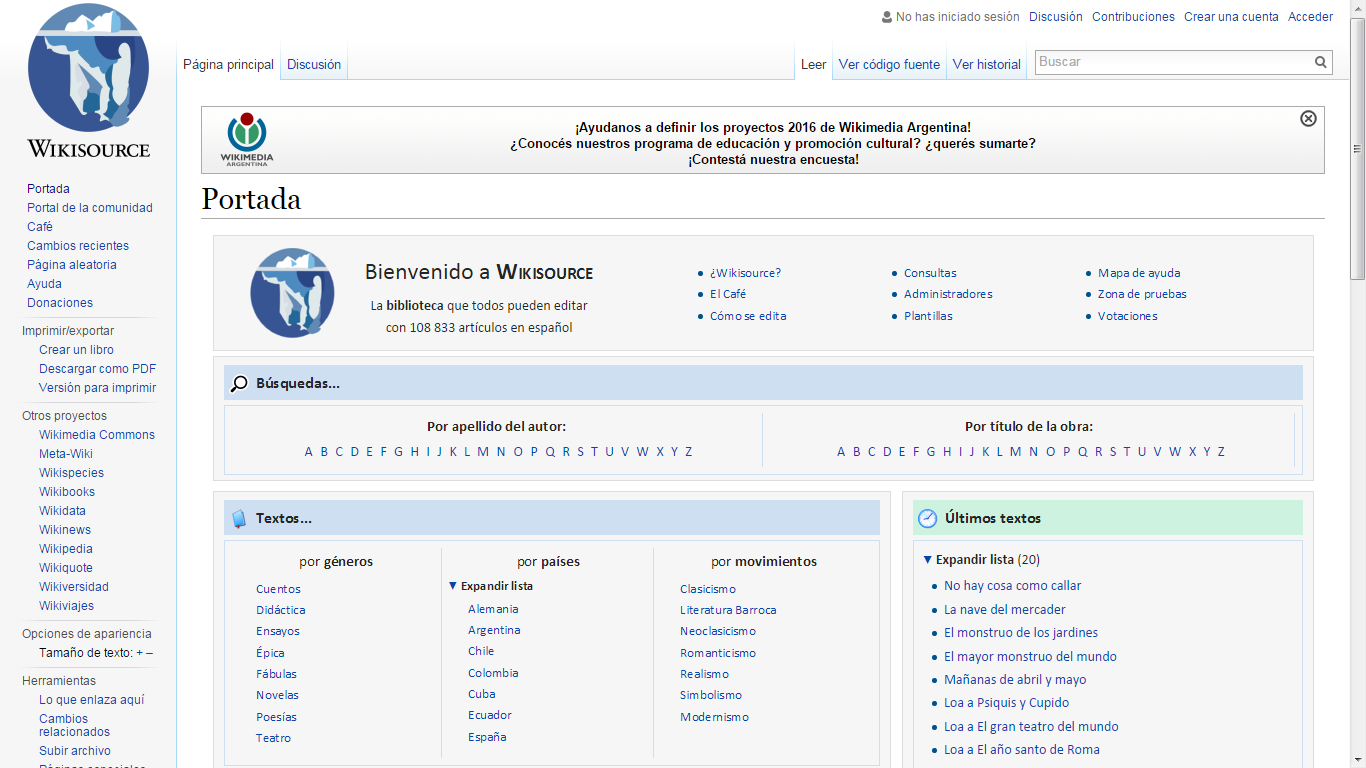
Task: Open Romanticismo movement link
Action: click(x=718, y=653)
